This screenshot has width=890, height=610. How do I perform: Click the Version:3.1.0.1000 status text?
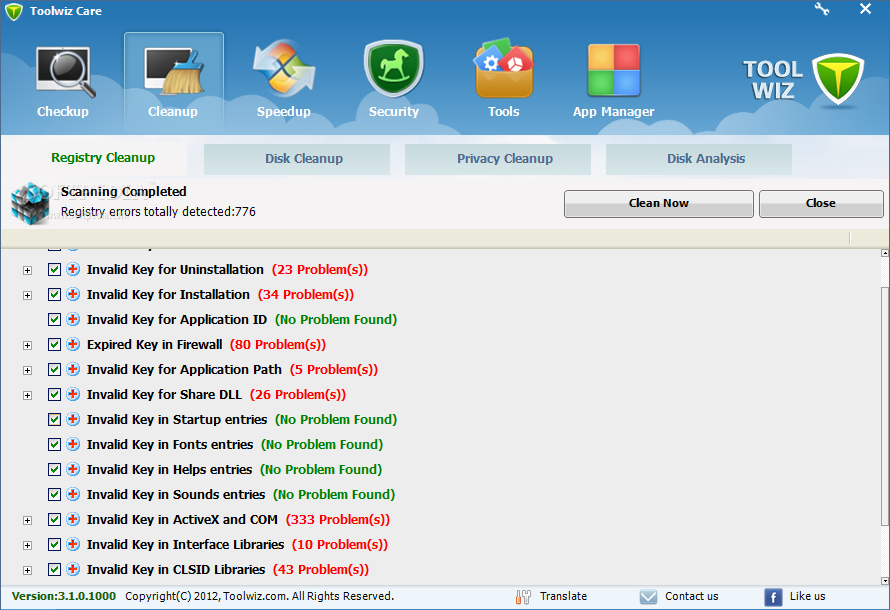point(64,596)
